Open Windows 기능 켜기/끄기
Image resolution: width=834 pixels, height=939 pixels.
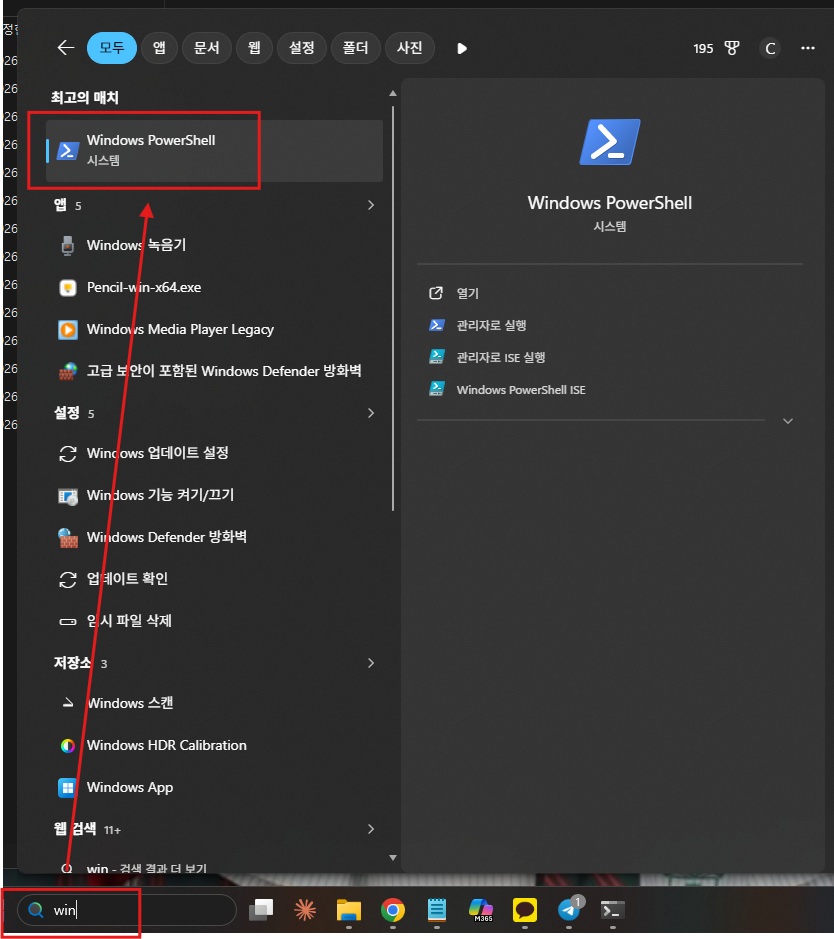[x=214, y=495]
